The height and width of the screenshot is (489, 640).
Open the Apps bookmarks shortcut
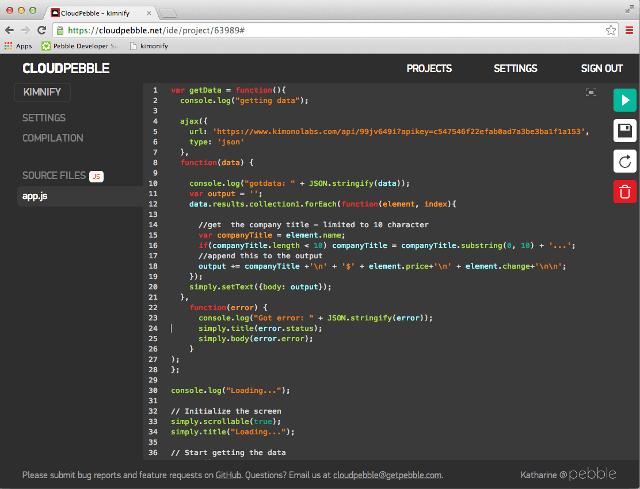tap(18, 46)
